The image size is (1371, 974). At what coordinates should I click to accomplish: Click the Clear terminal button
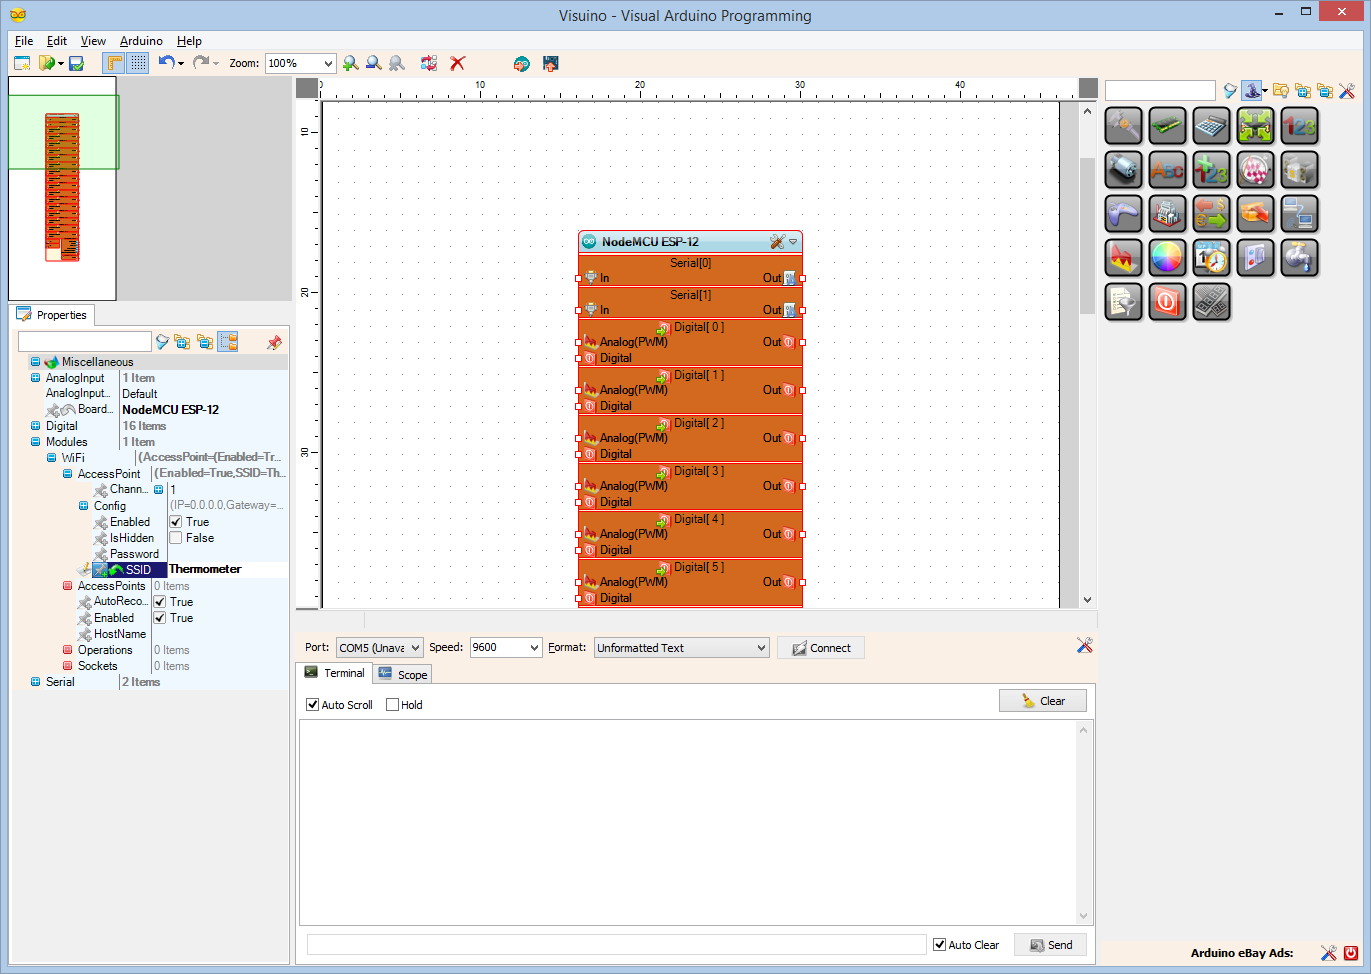[x=1043, y=701]
